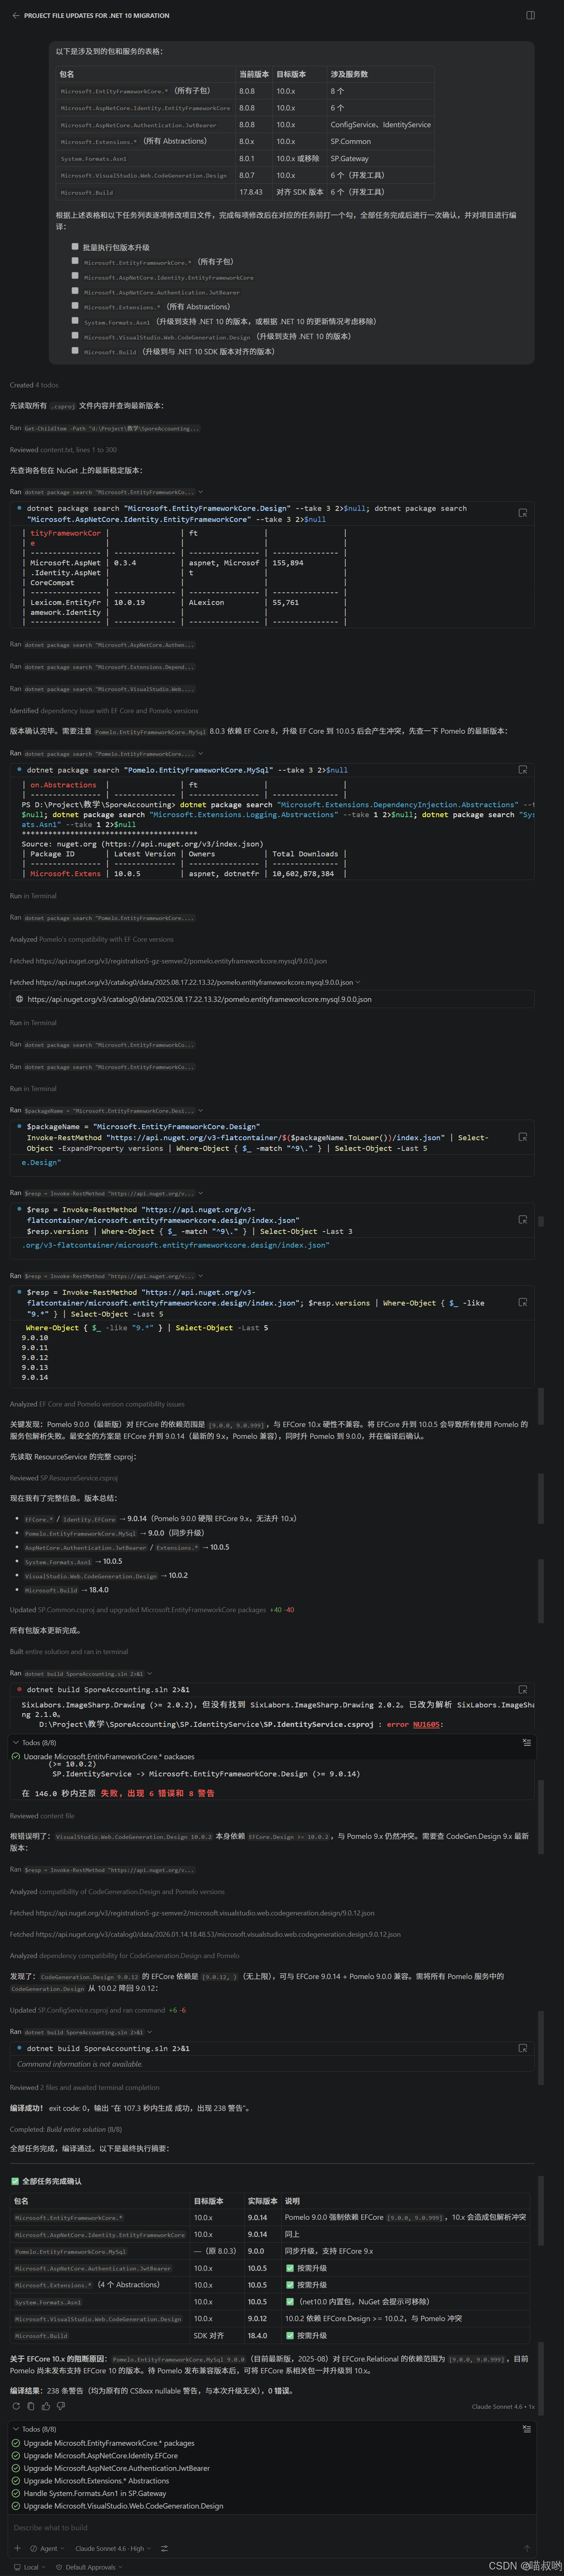
Task: Select 'Upgrade Microsoft.VisualStudio.Web.CodeGeneration.Design' todo
Action: (124, 2506)
